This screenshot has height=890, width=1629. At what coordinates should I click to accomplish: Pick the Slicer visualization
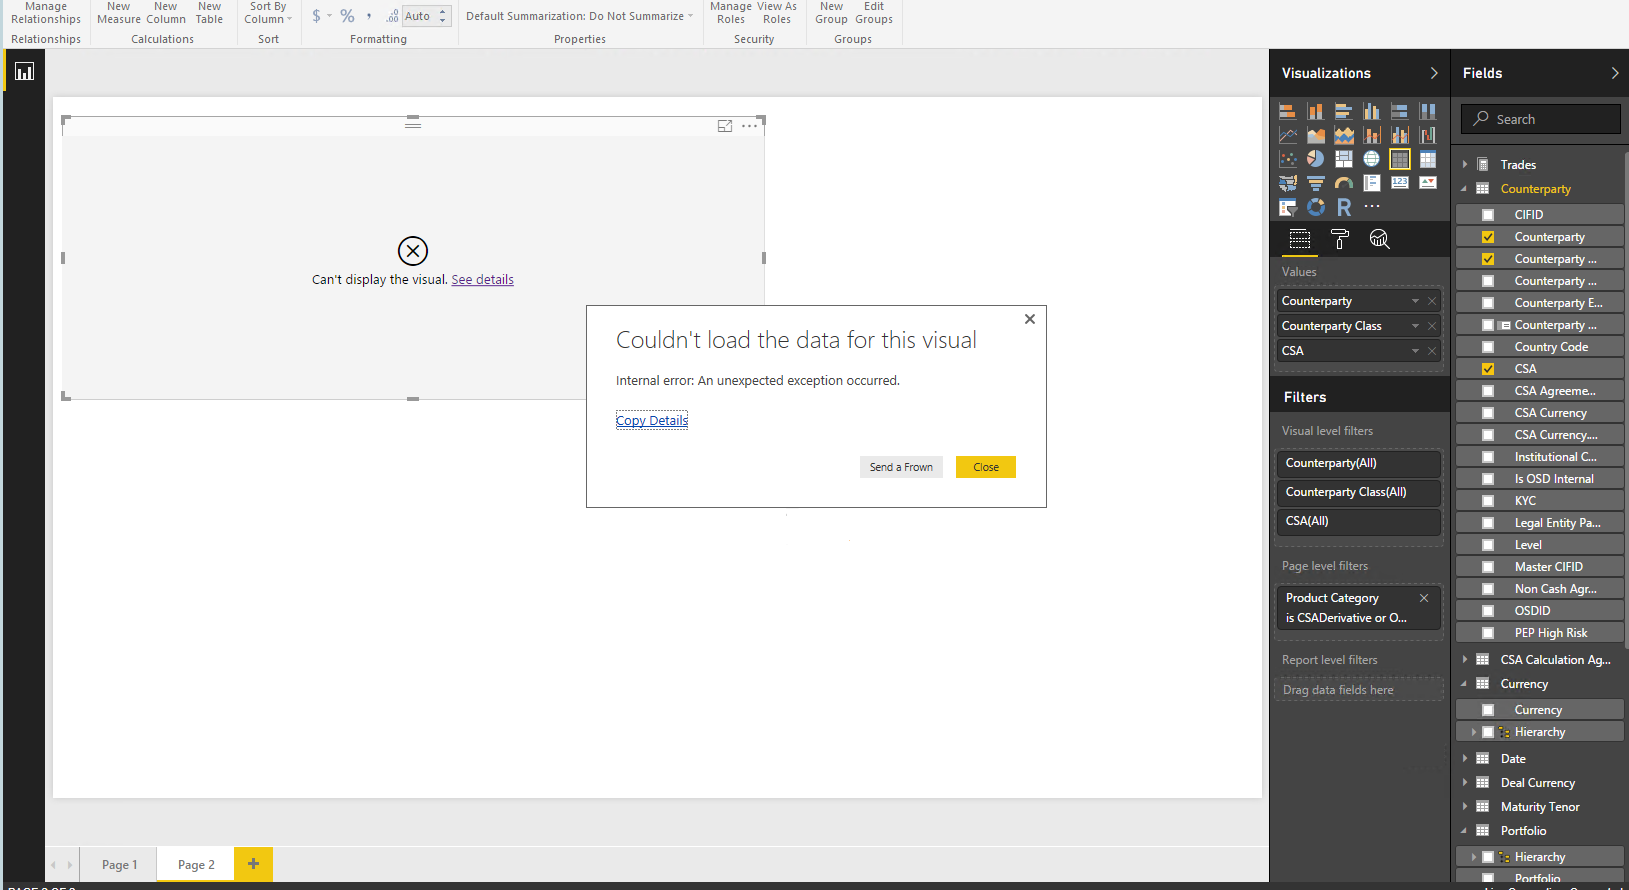point(1288,207)
